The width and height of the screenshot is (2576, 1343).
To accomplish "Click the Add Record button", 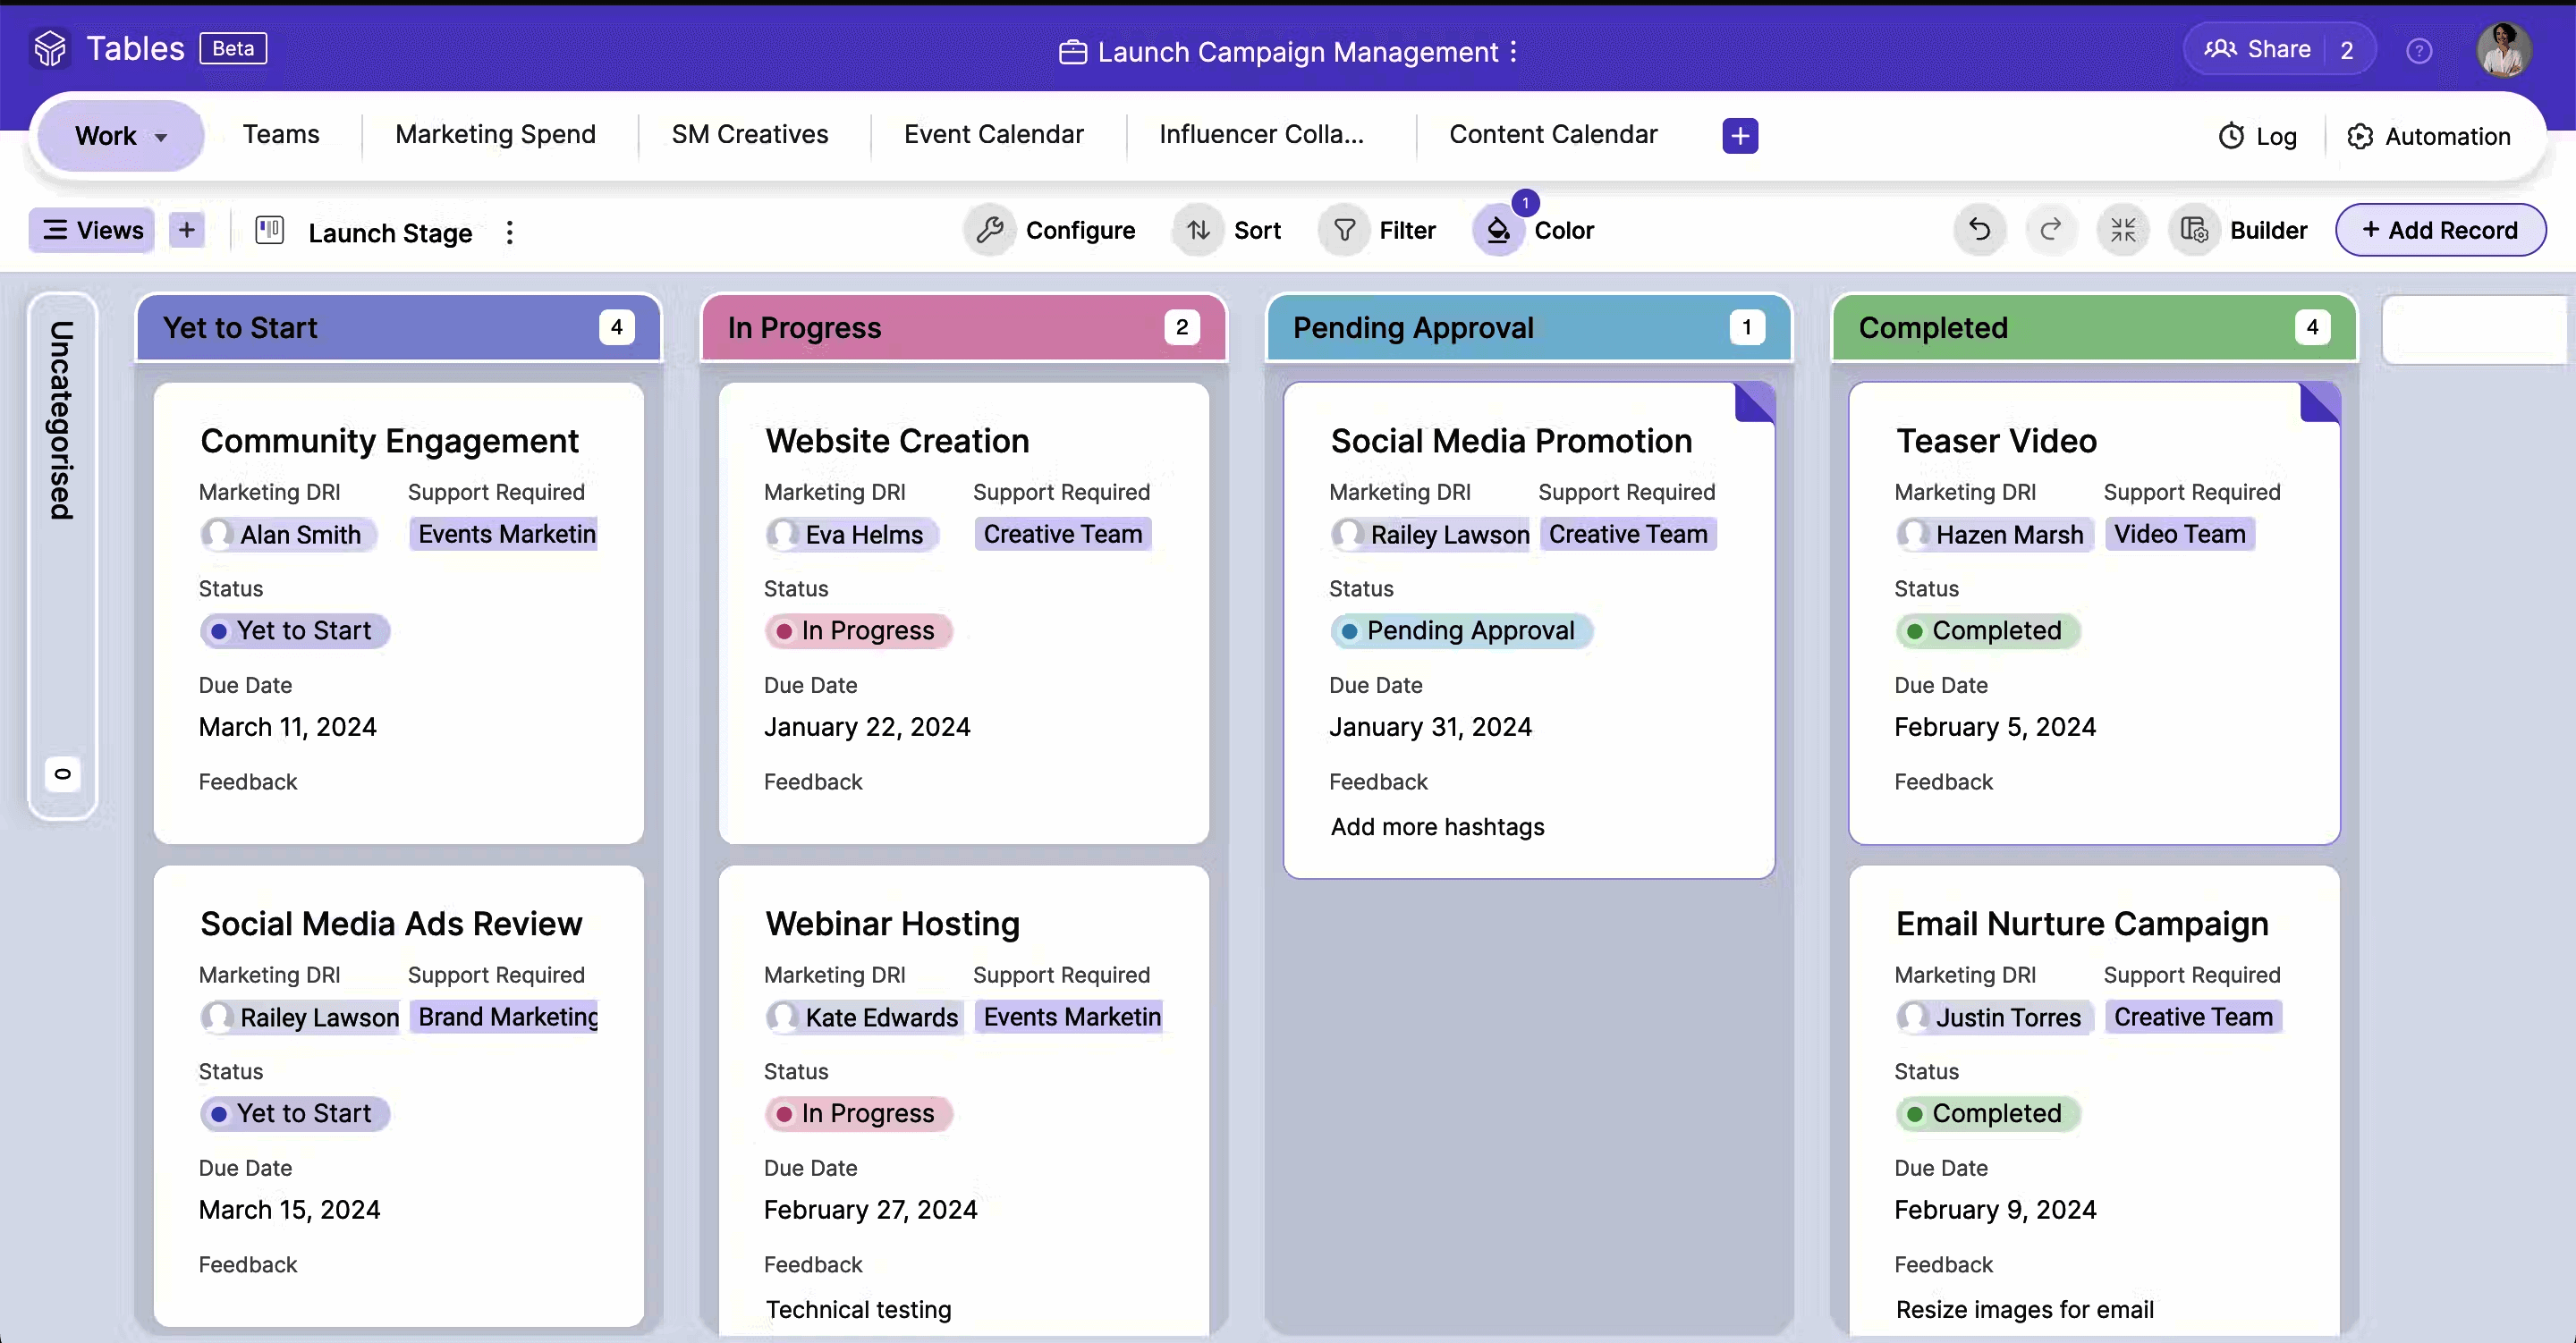I will [x=2440, y=230].
